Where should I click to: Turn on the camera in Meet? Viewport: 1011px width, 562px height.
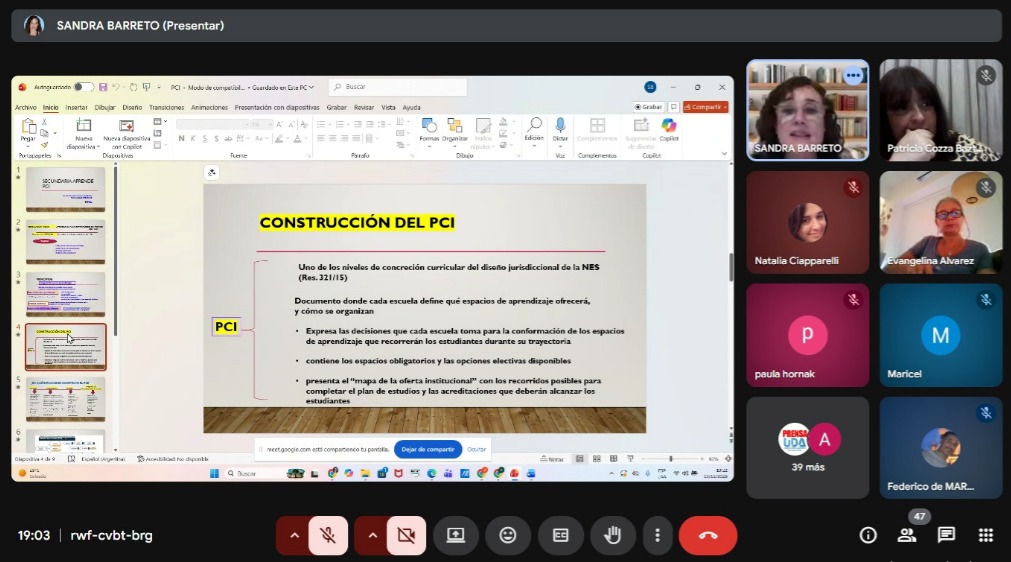point(406,535)
